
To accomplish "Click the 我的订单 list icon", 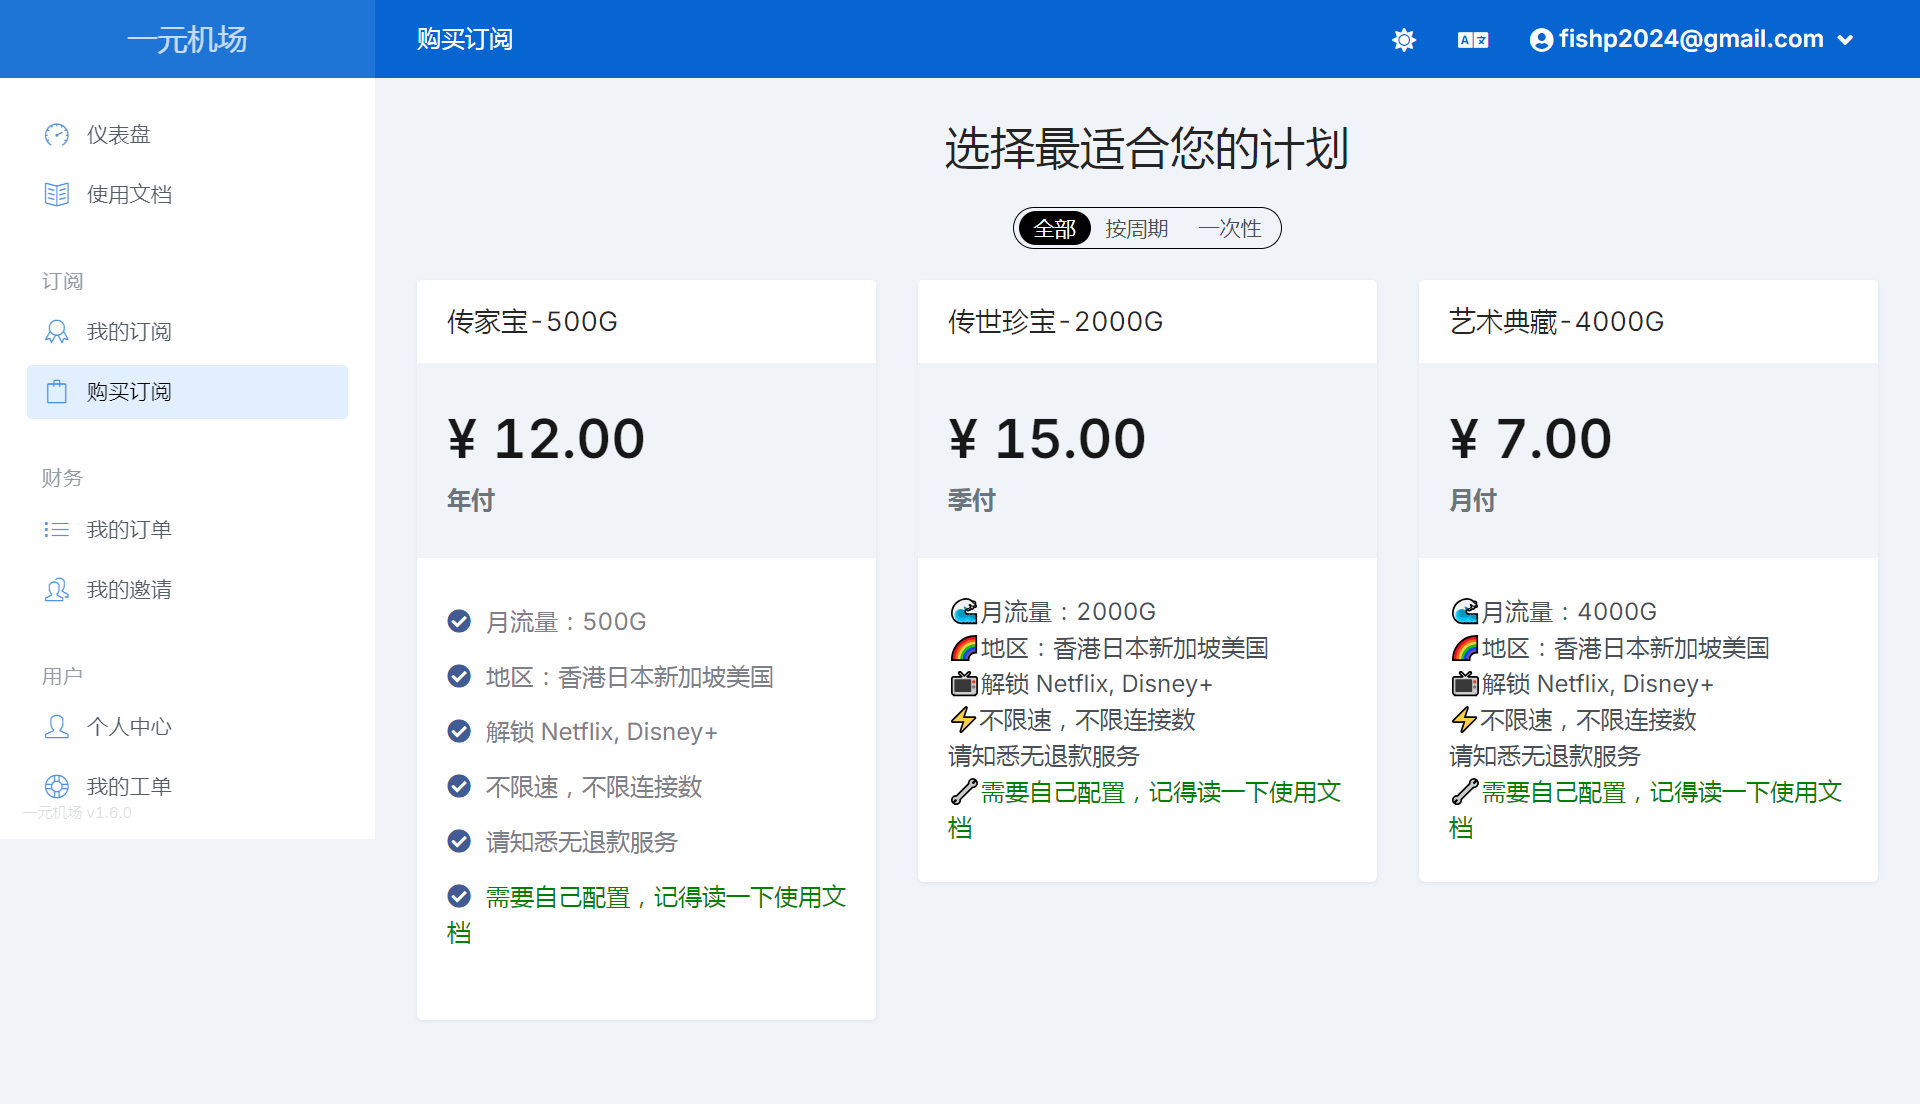I will click(57, 530).
